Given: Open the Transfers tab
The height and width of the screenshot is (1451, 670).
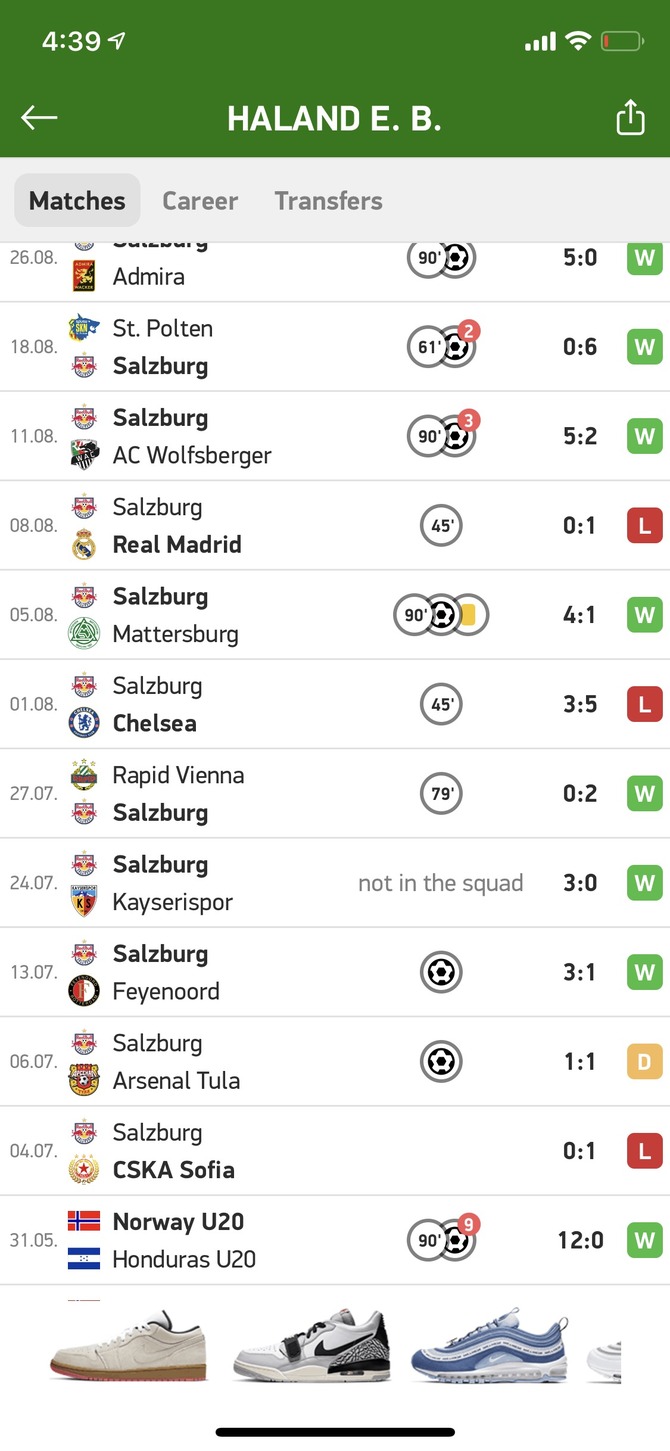Looking at the screenshot, I should tap(329, 201).
